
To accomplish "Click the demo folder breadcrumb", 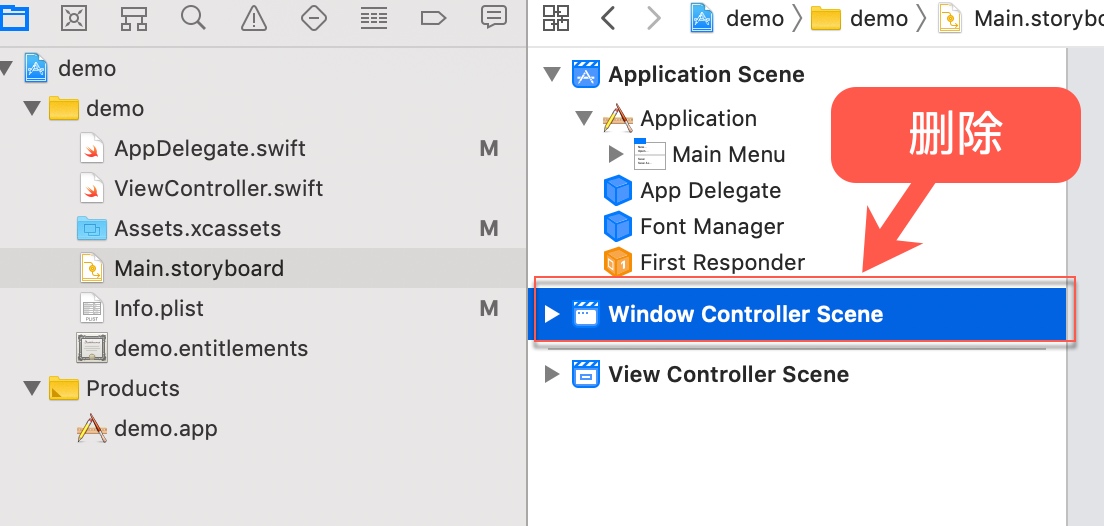I will pyautogui.click(x=860, y=18).
